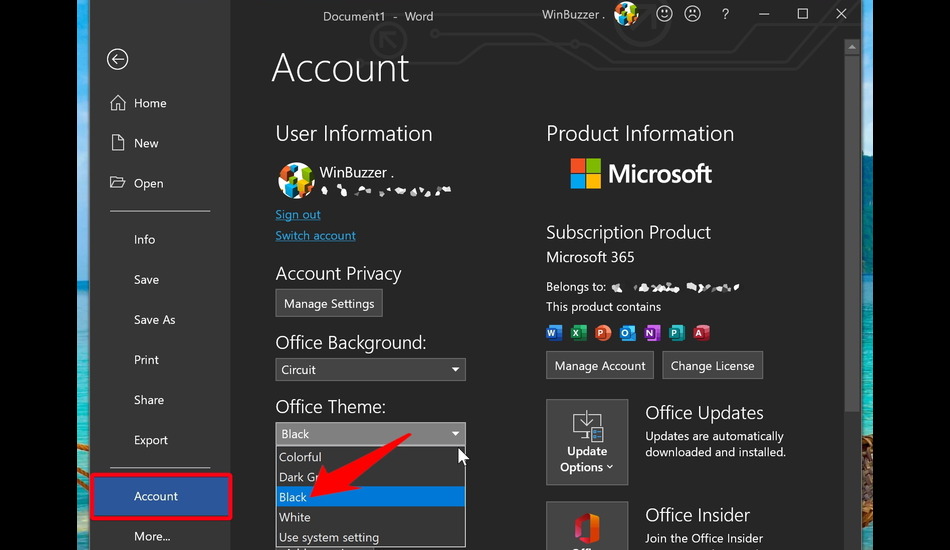Screen dimensions: 950x550
Task: Click the OneNote app icon
Action: pos(652,333)
